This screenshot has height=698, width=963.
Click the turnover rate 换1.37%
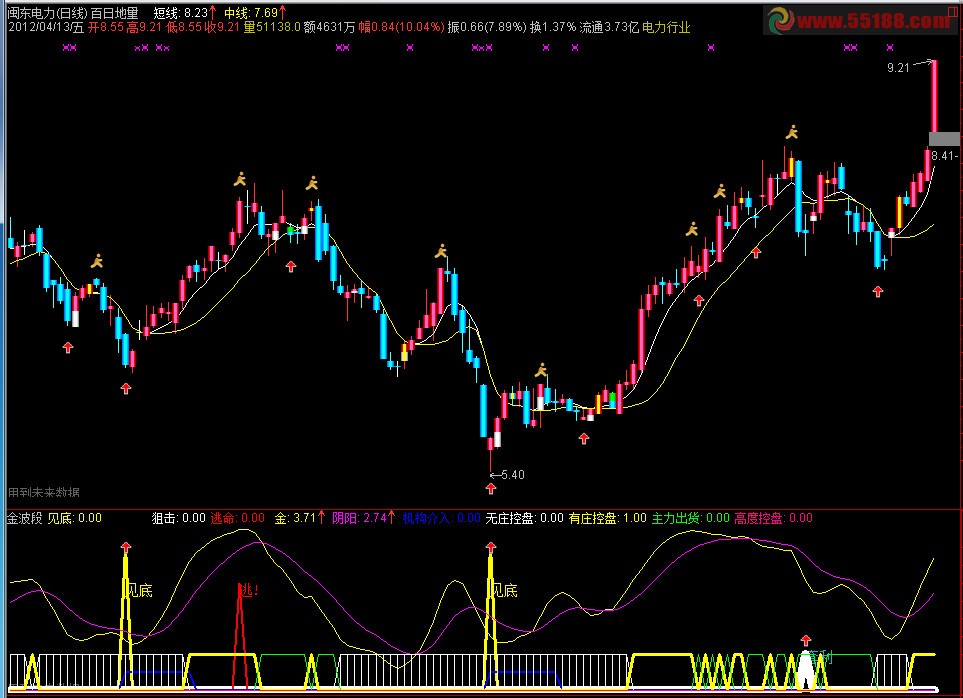[553, 27]
